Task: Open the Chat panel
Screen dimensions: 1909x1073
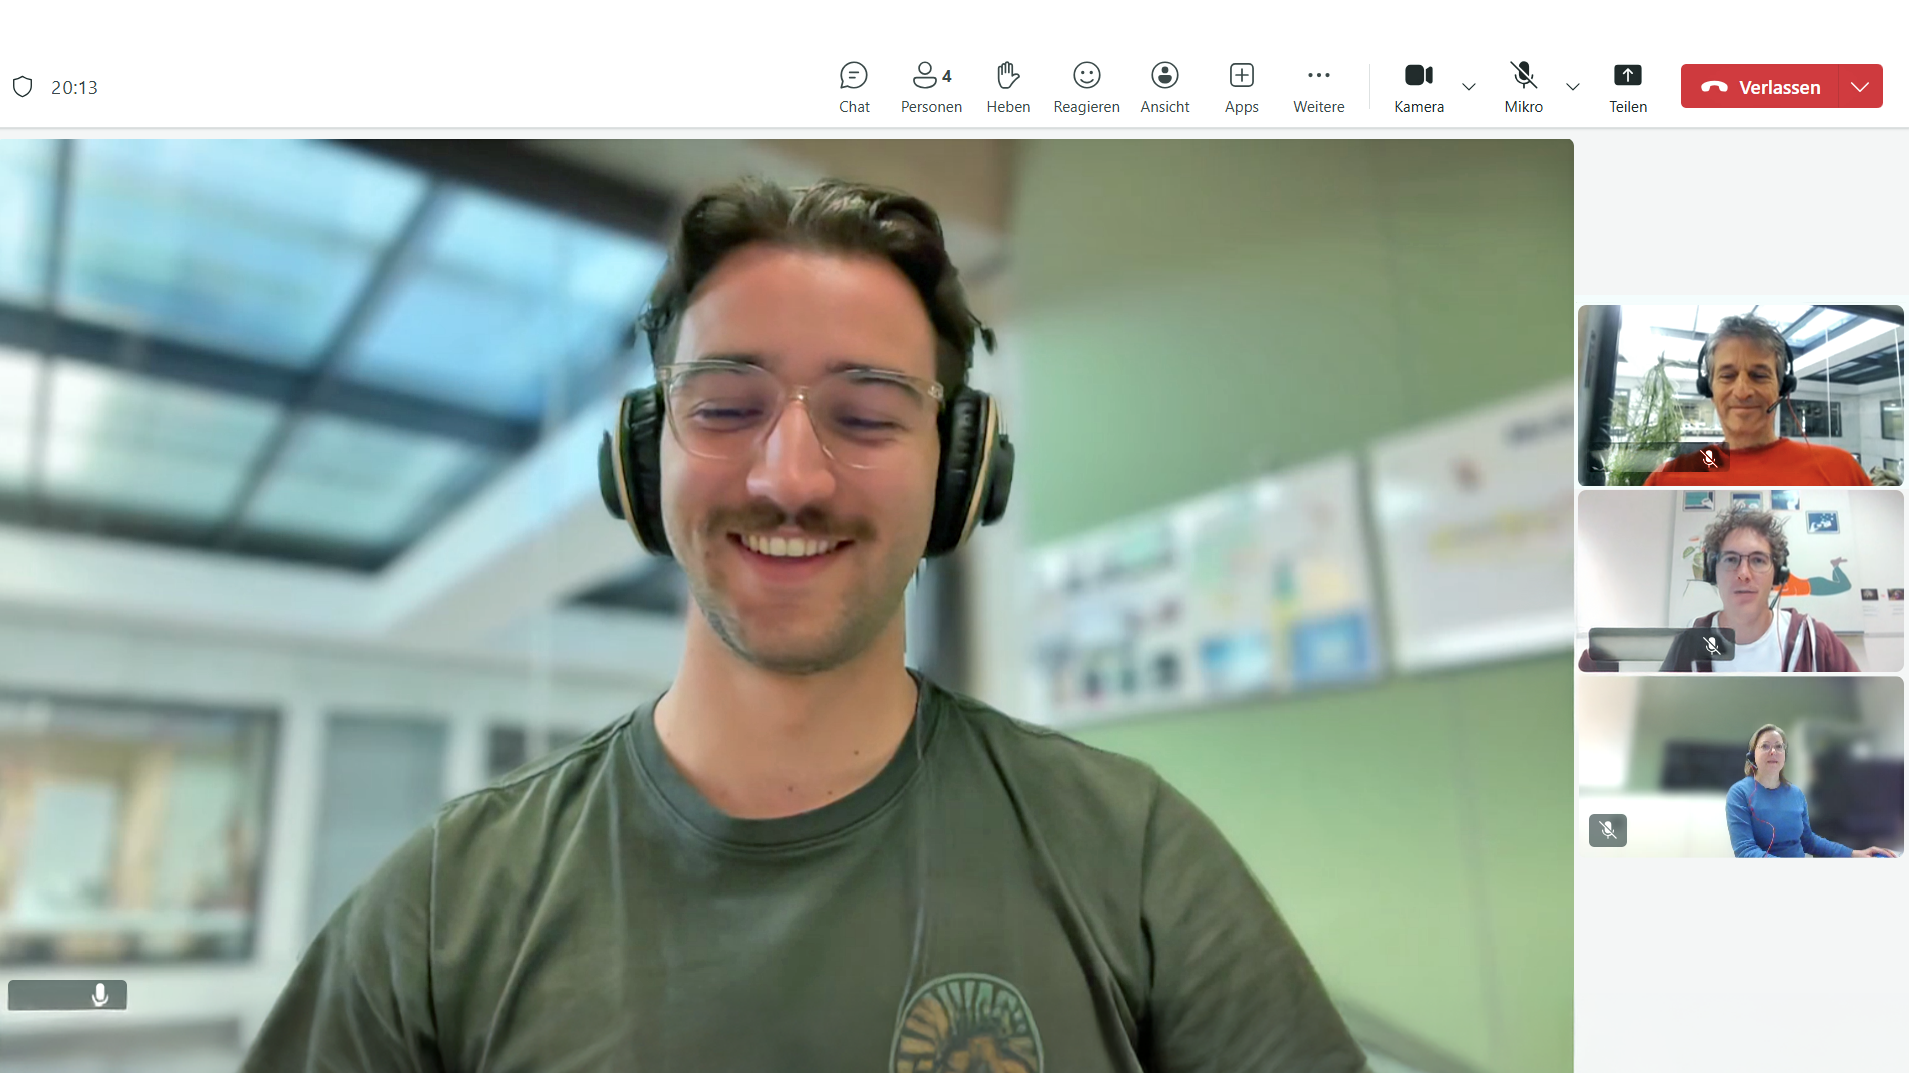Action: tap(853, 87)
